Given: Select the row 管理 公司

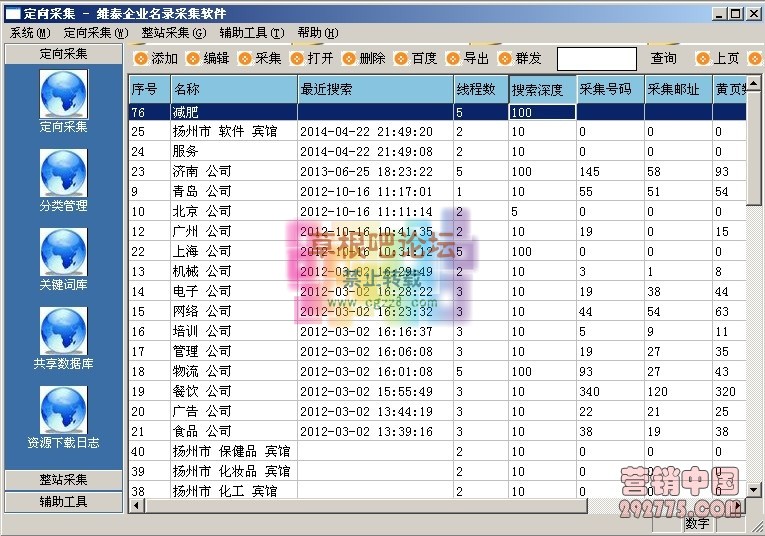Looking at the screenshot, I should tap(438, 352).
